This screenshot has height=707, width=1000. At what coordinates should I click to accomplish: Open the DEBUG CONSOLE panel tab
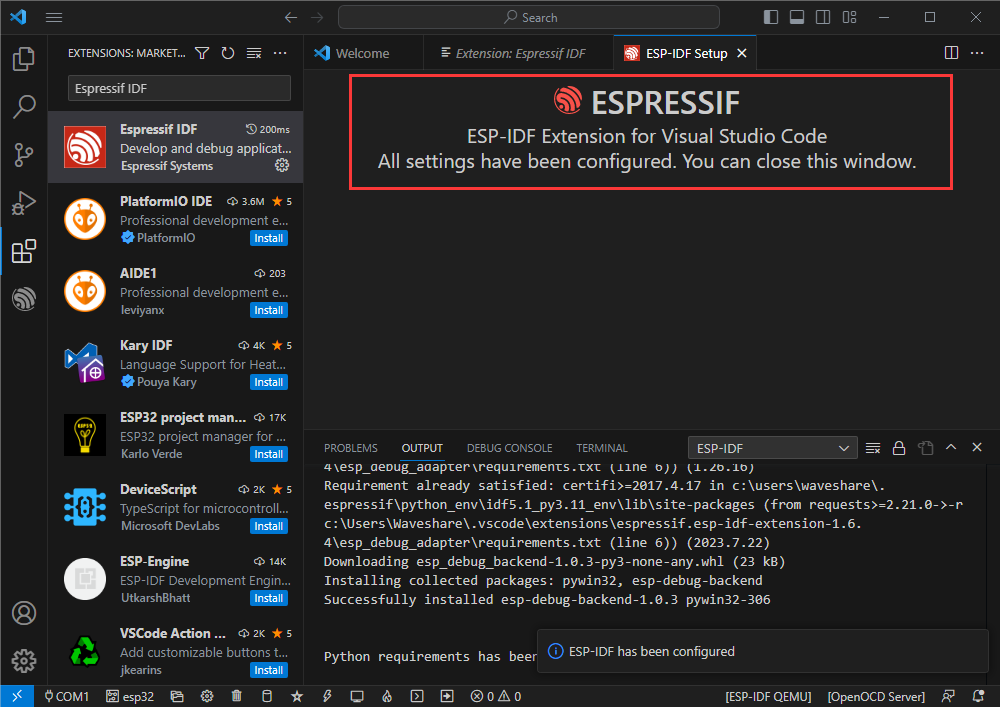click(x=510, y=448)
